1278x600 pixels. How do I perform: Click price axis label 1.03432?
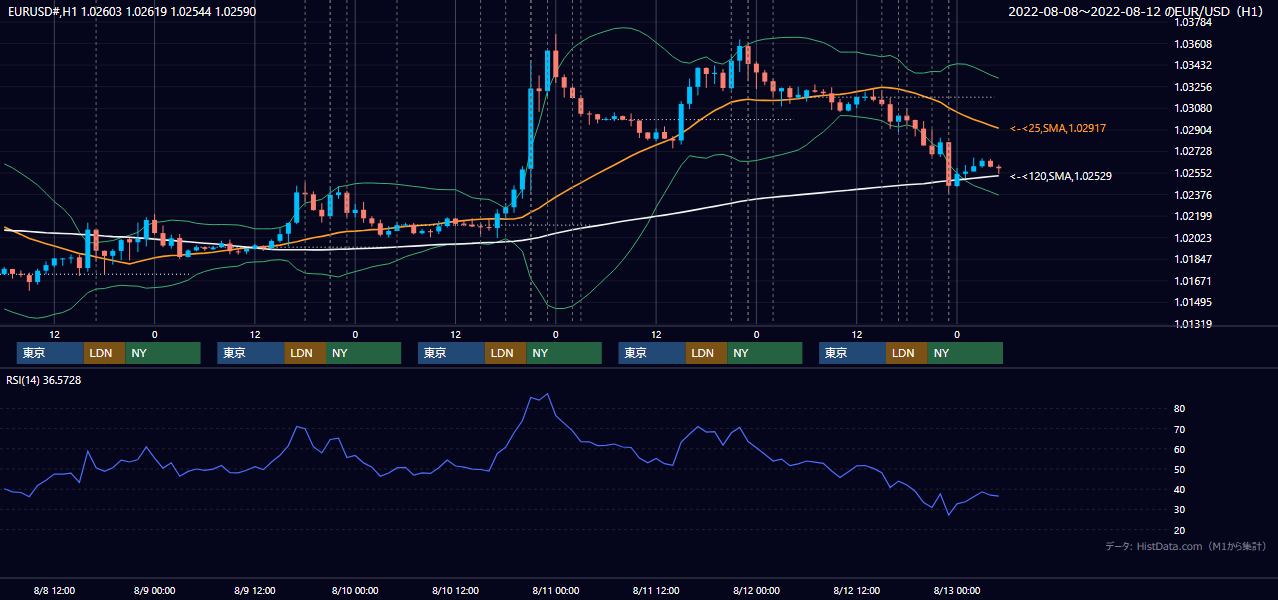(1194, 65)
